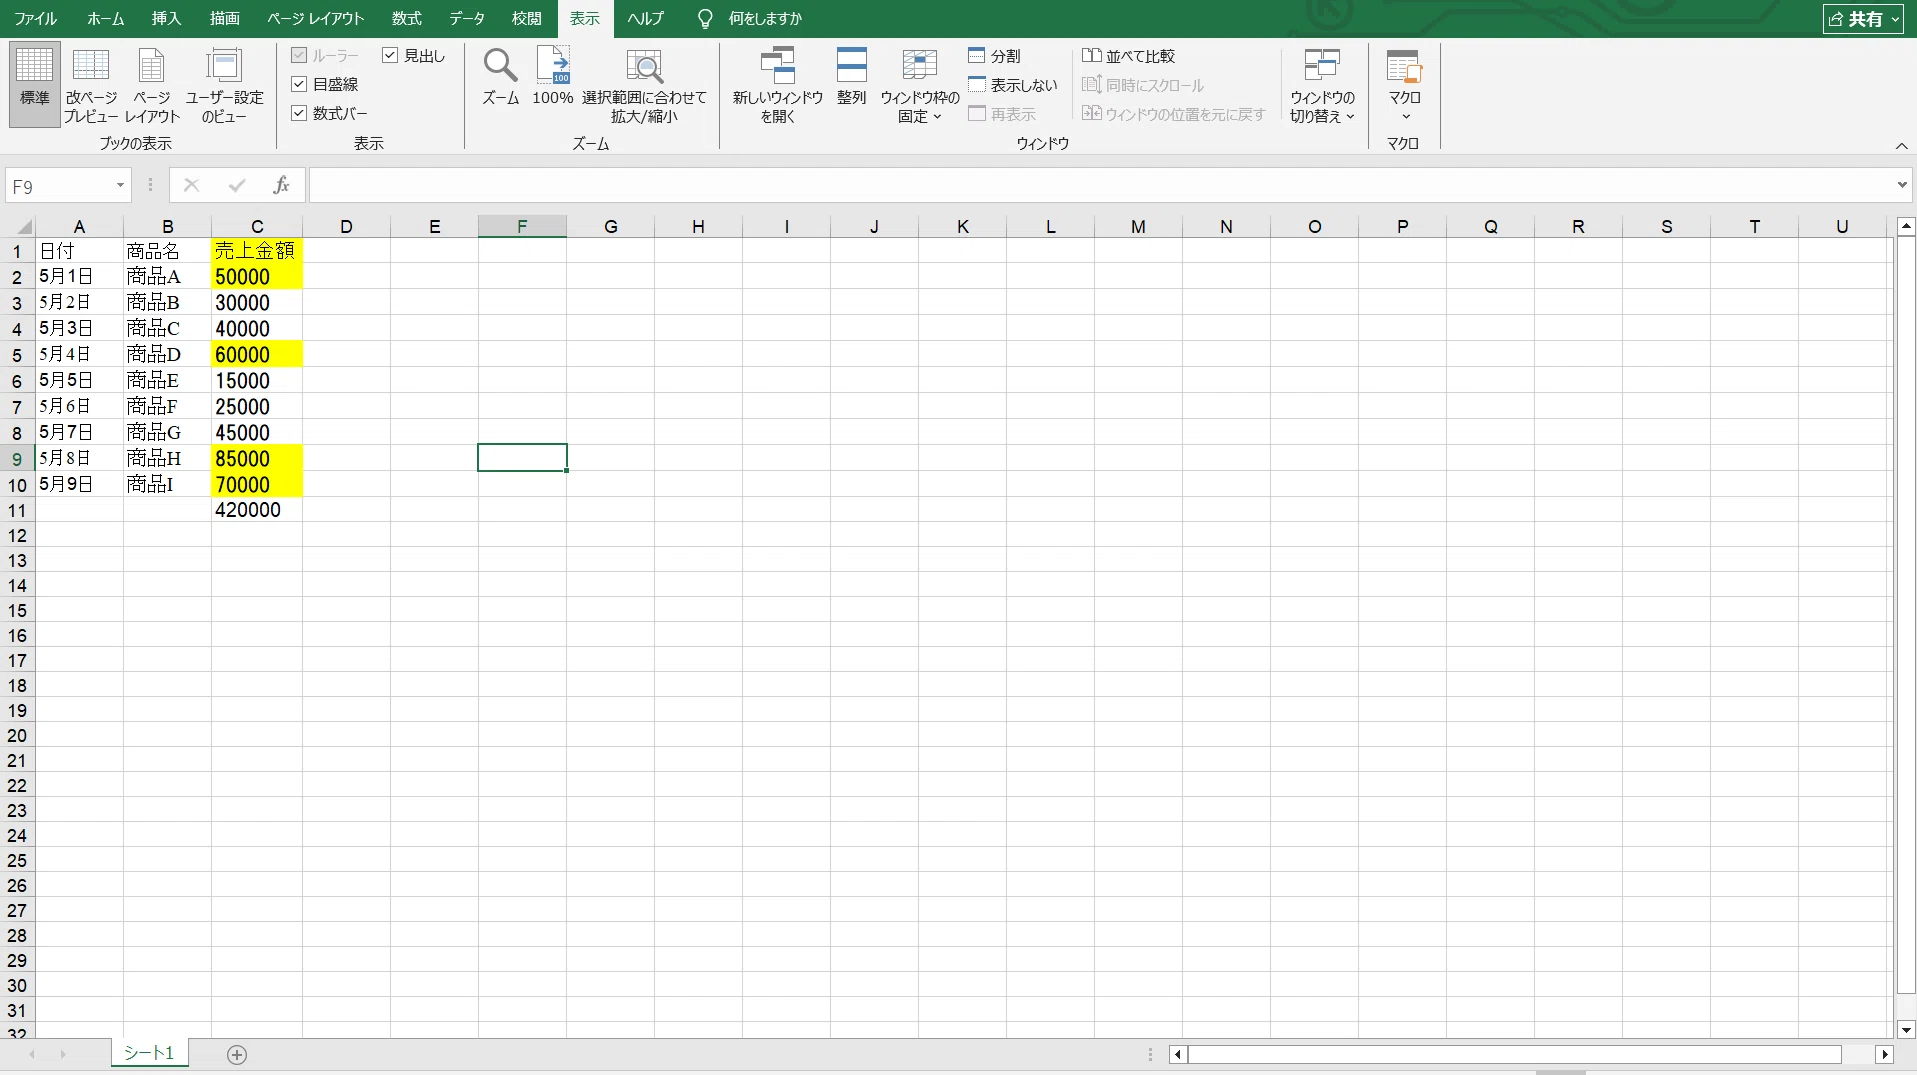This screenshot has height=1075, width=1917.
Task: Switch to ページレイアウト view
Action: [x=152, y=84]
